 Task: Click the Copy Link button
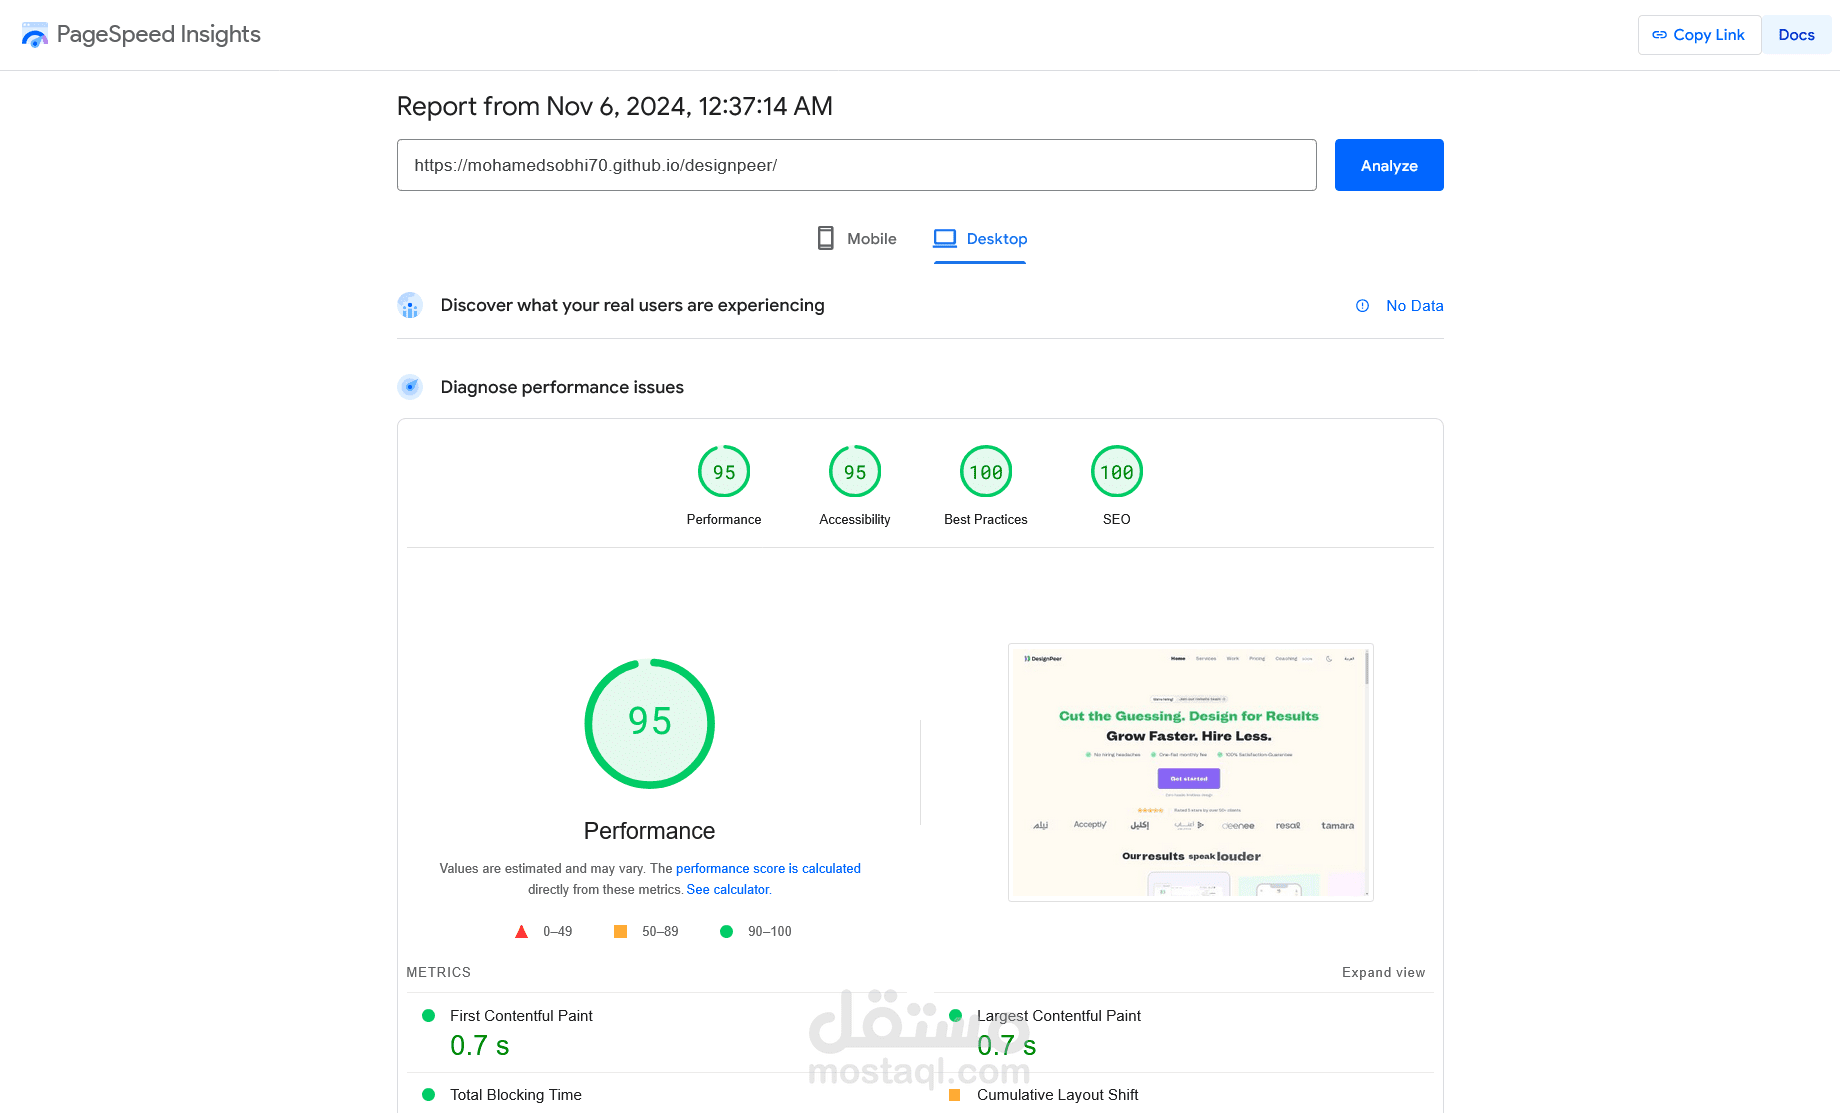[x=1699, y=35]
